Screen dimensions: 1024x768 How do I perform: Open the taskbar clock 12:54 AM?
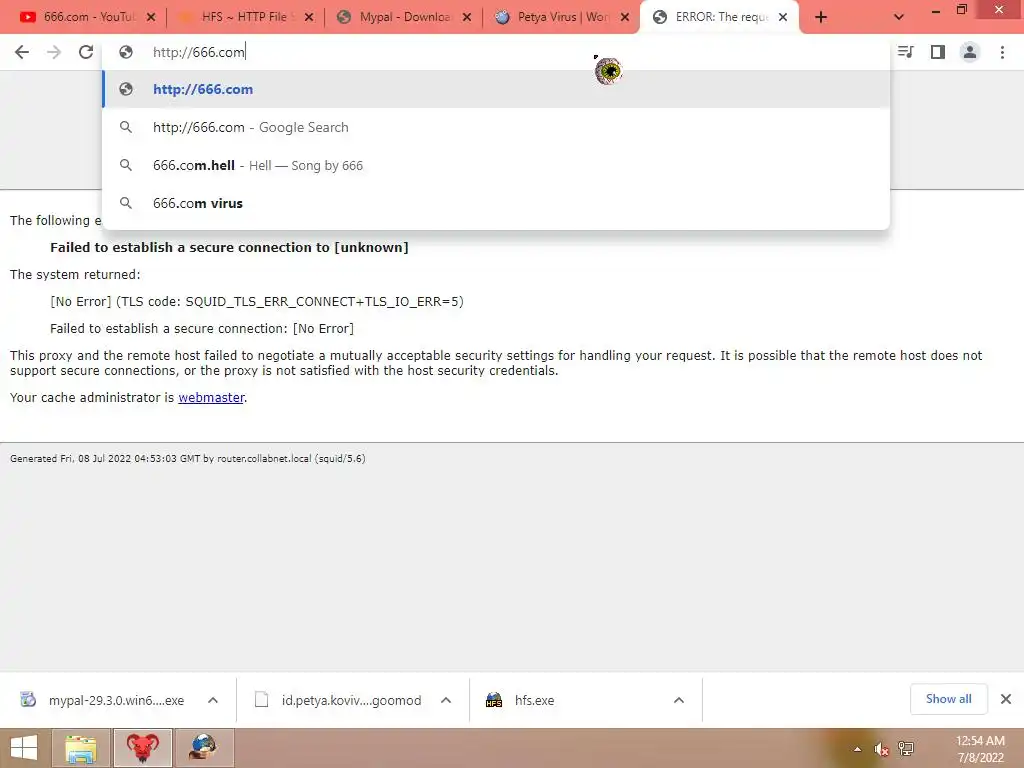point(980,749)
